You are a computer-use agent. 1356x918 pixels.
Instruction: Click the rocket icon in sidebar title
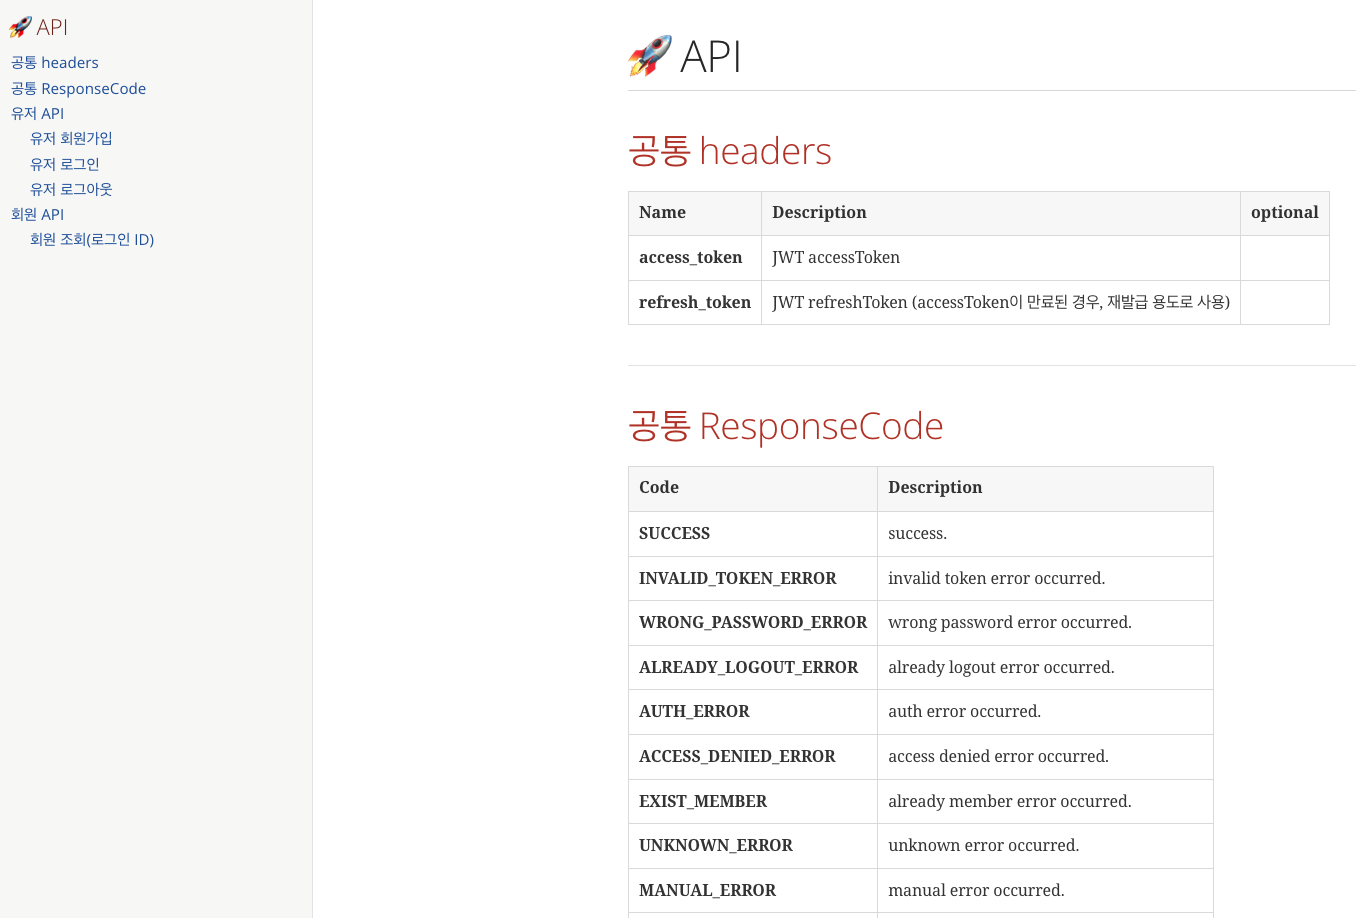click(x=21, y=27)
